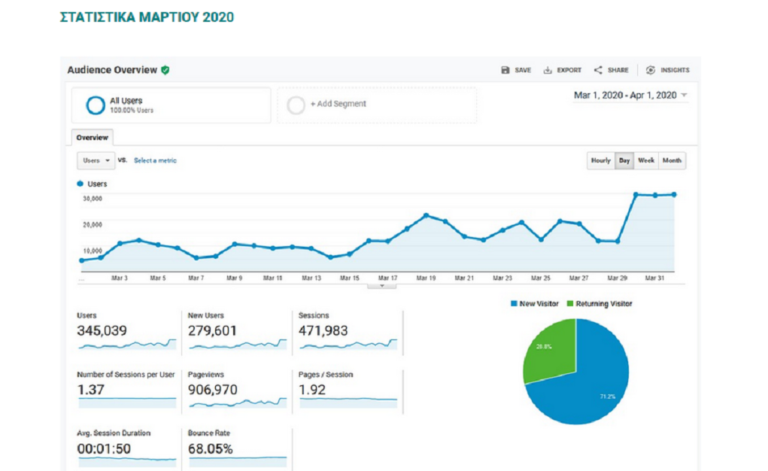
Task: Click EXPORT label in report toolbar
Action: [569, 70]
